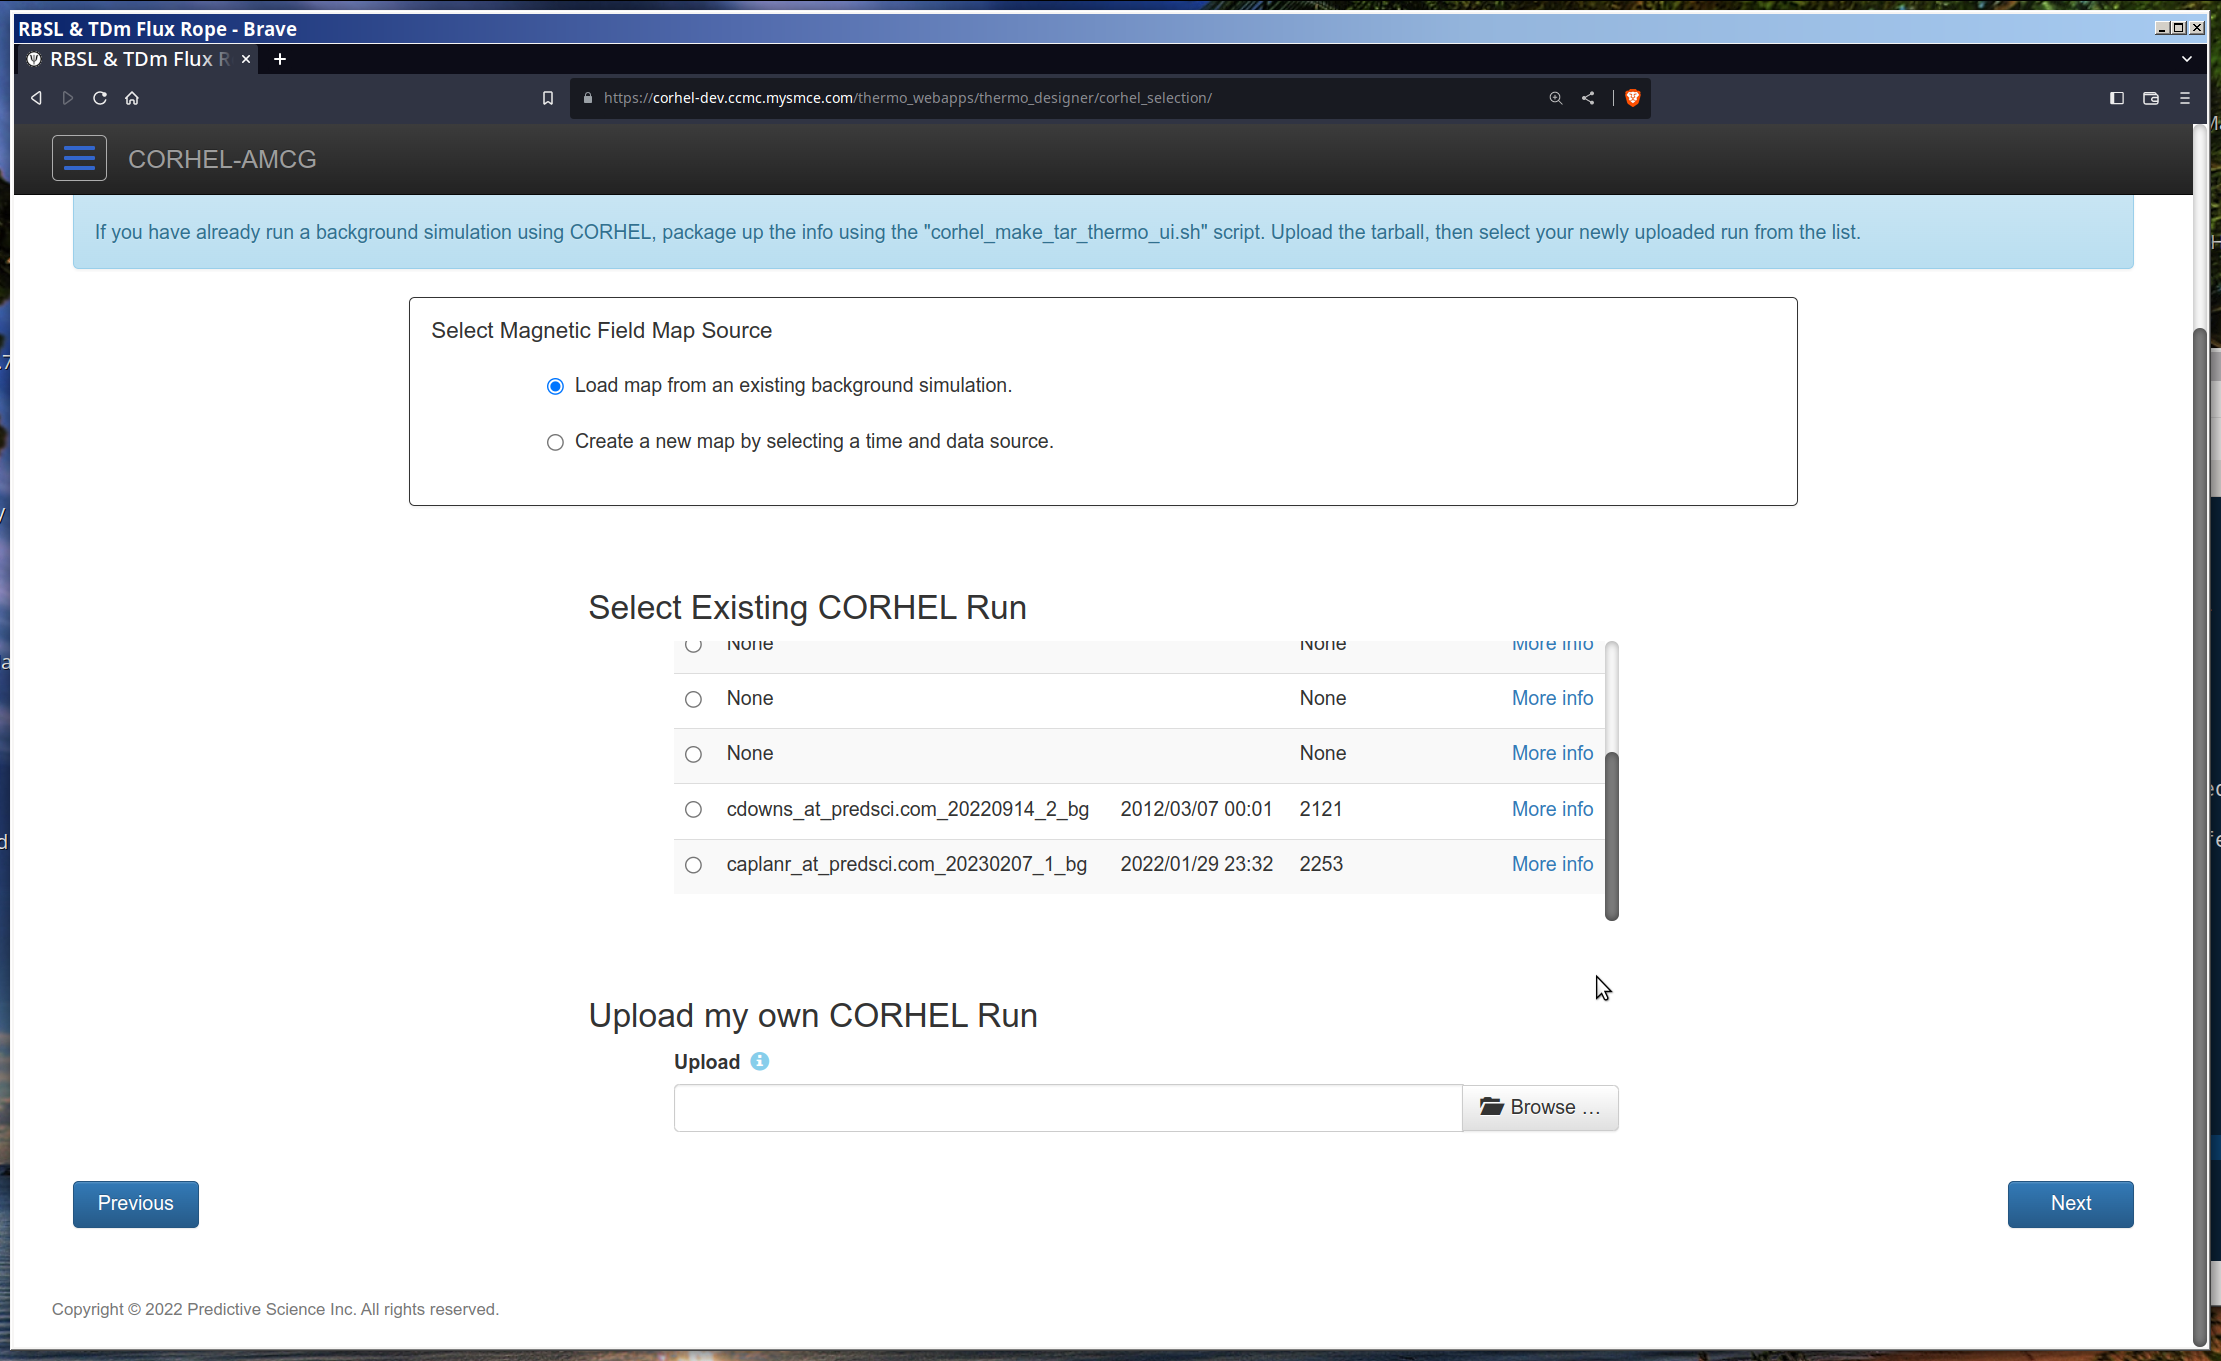Open the tab search dropdown chevron

point(2186,59)
